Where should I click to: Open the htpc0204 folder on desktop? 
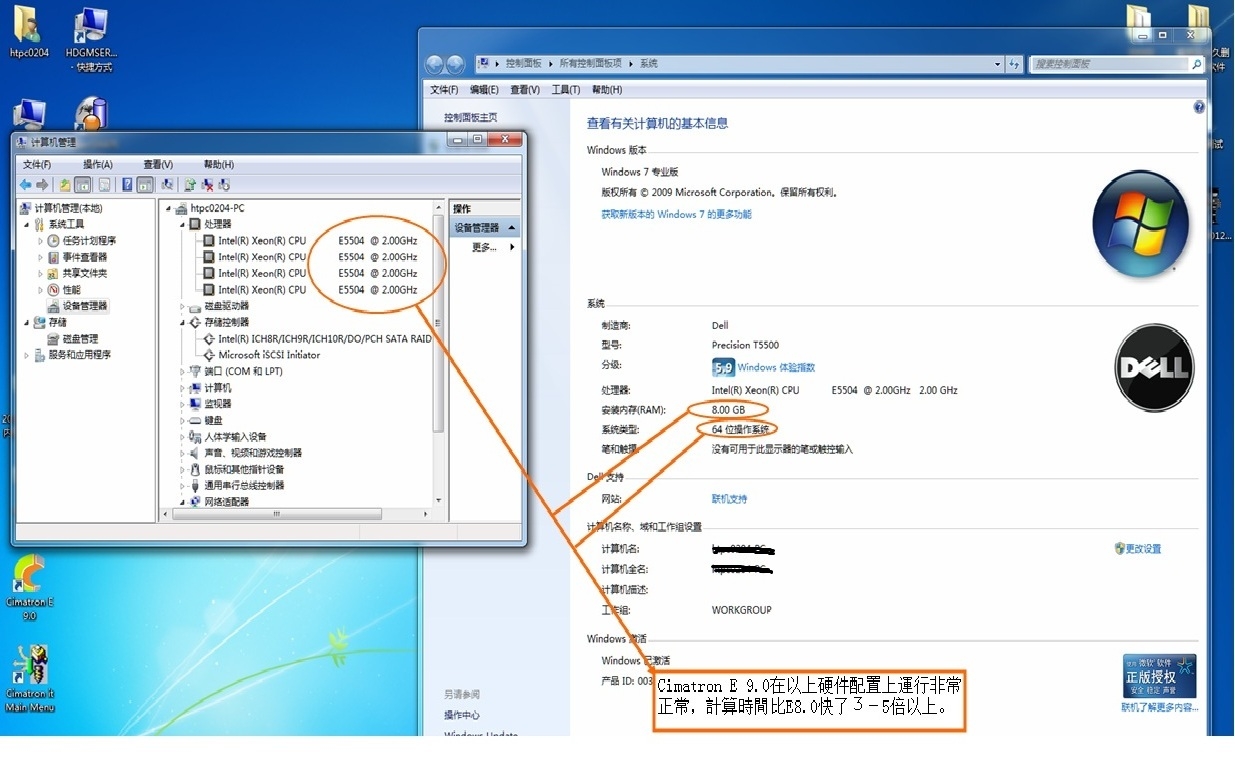point(29,33)
